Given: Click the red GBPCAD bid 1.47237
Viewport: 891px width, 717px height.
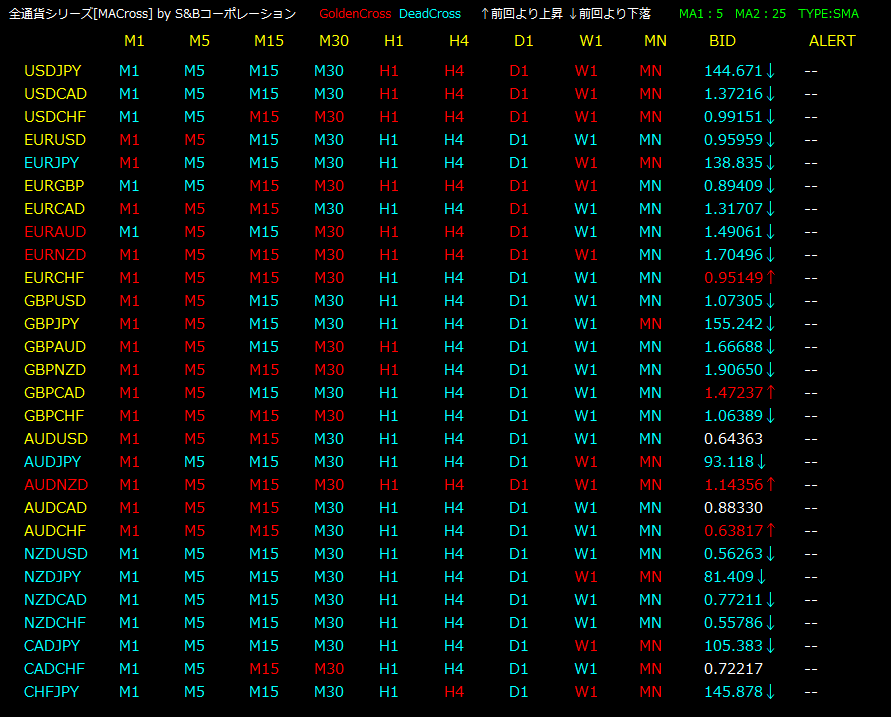Looking at the screenshot, I should click(x=734, y=393).
